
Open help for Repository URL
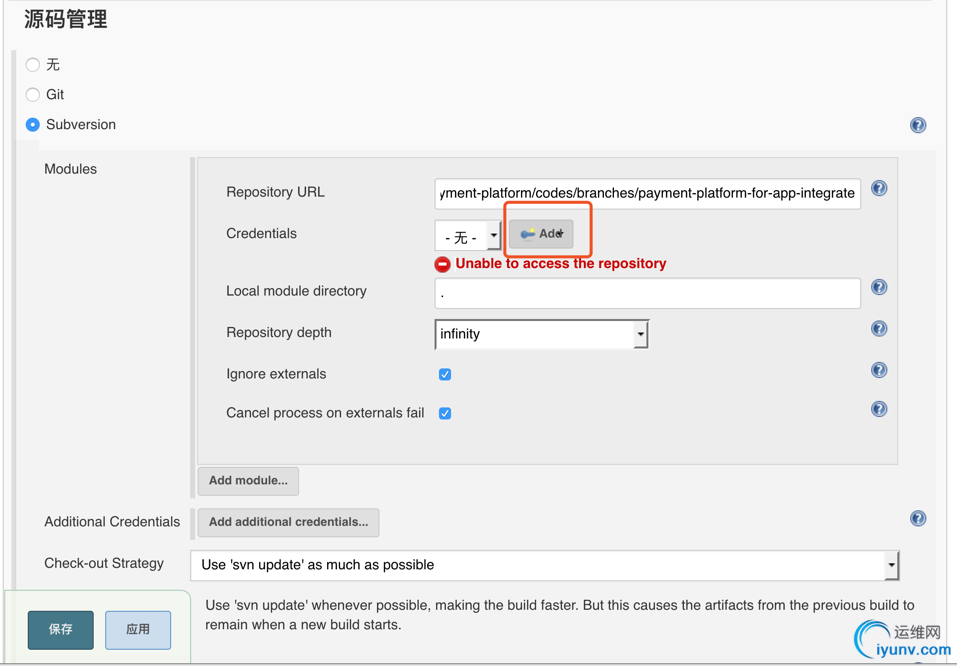tap(879, 188)
